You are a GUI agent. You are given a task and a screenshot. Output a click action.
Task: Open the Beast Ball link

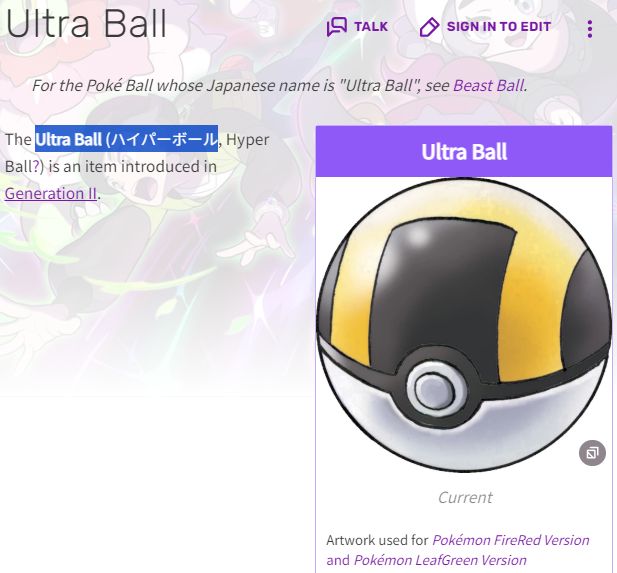pos(489,85)
